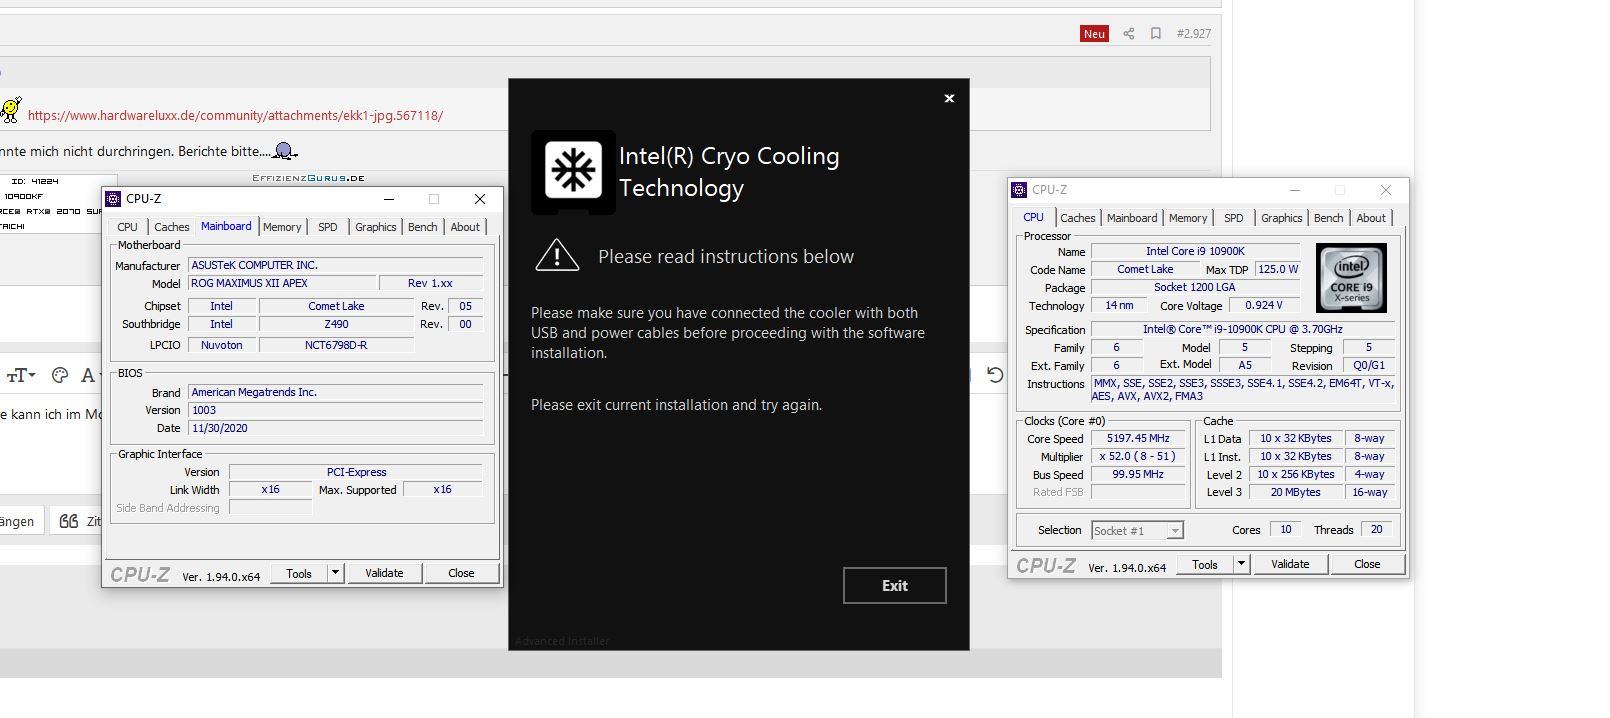Switch to Bench tab in the 10900K CPU-Z window
Viewport: 1610px width, 718px height.
click(x=1328, y=218)
